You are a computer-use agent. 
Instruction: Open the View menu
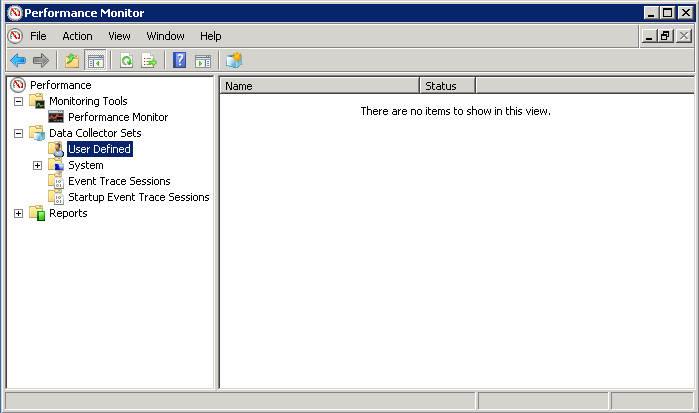point(119,36)
